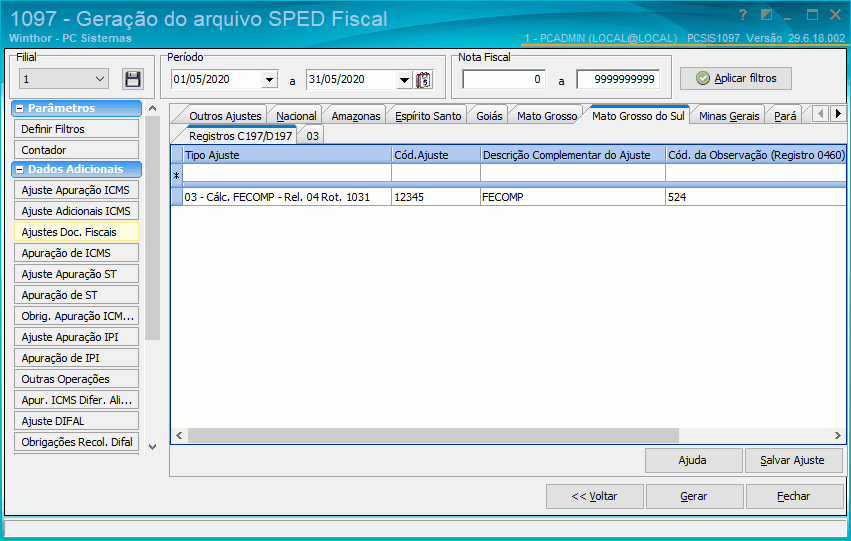Switch to Amazonas tab
Screen dimensions: 851x541
click(x=355, y=116)
